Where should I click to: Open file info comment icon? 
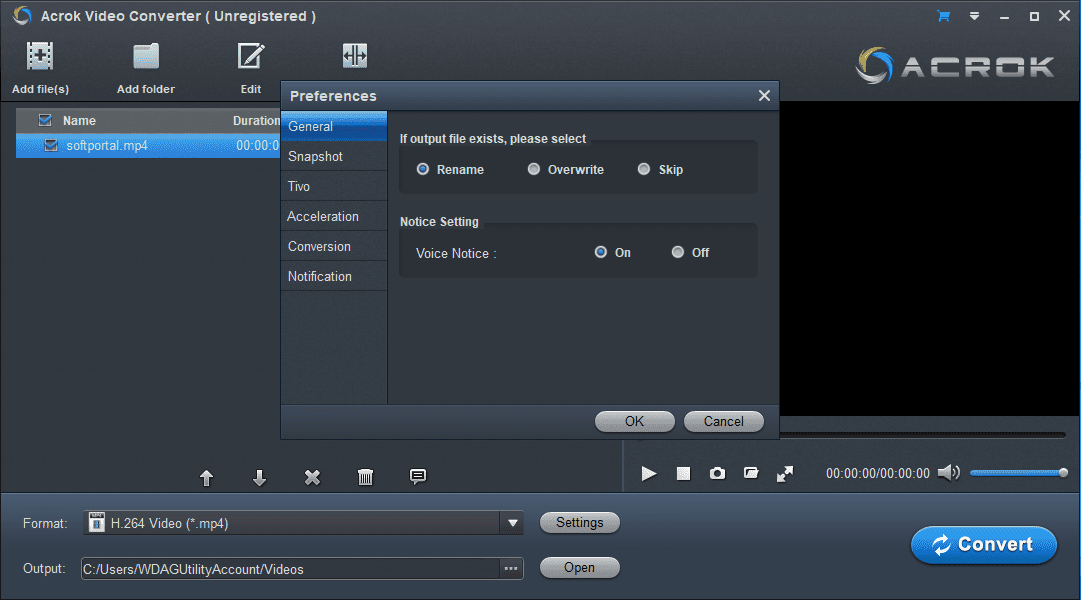tap(418, 477)
